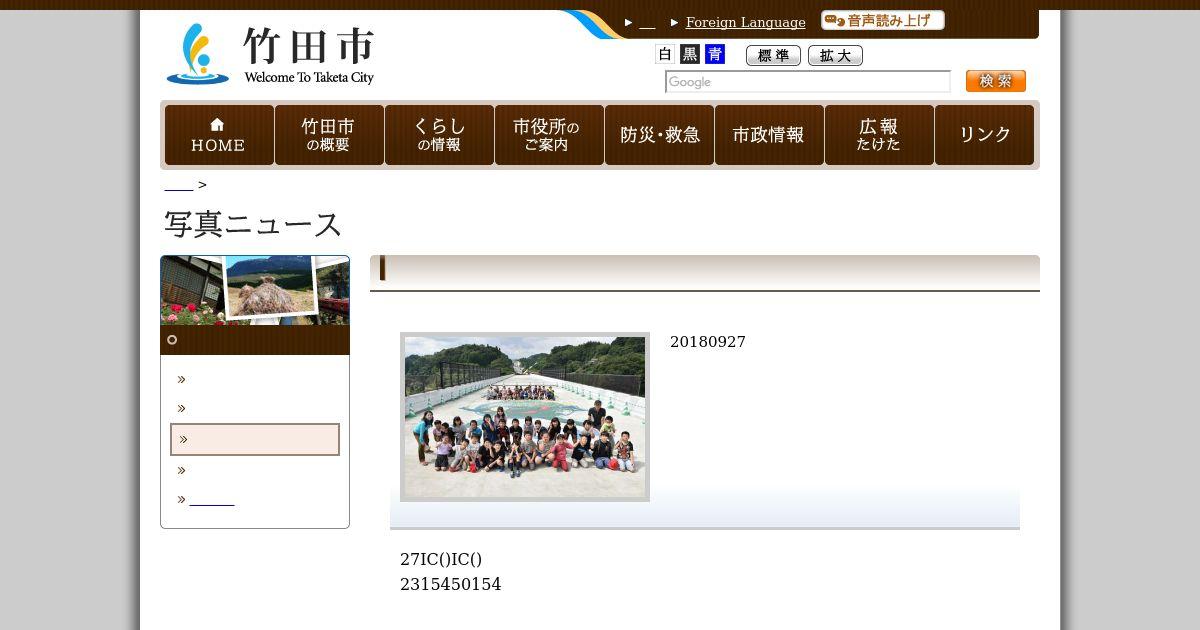This screenshot has height=630, width=1200.
Task: Focus the Google search field
Action: (808, 82)
